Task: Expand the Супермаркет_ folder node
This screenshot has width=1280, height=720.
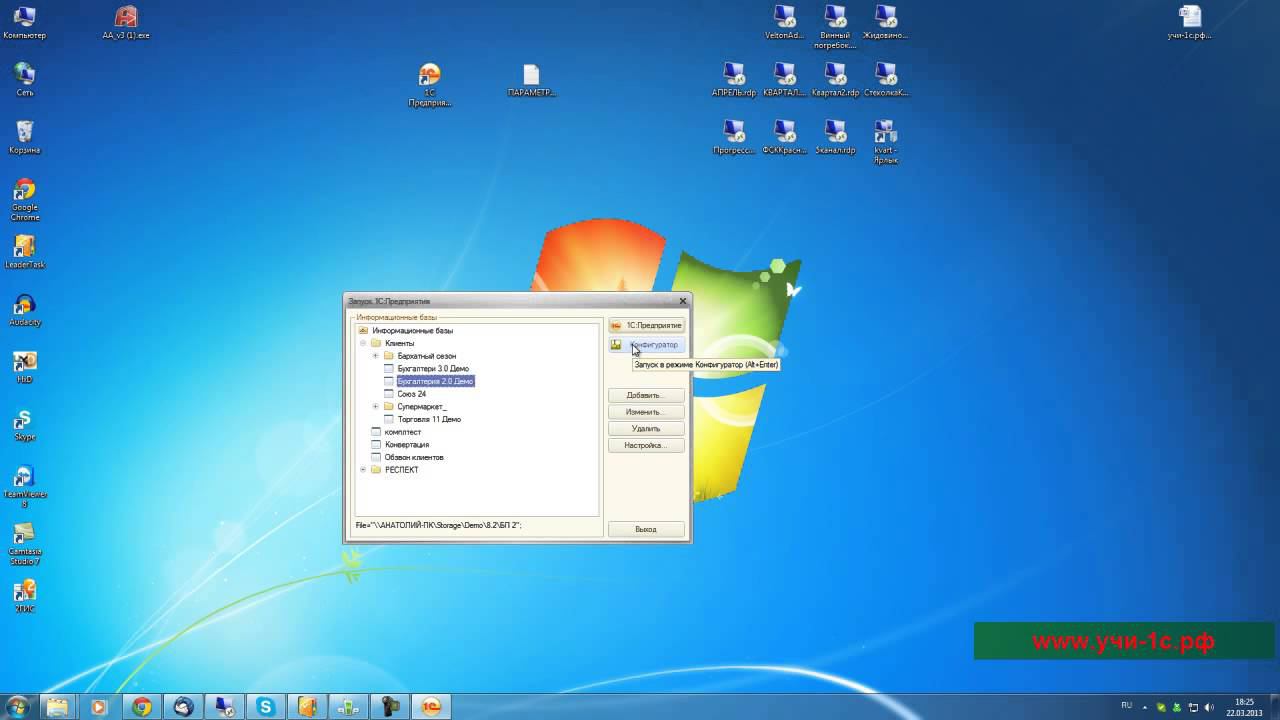Action: click(x=376, y=407)
